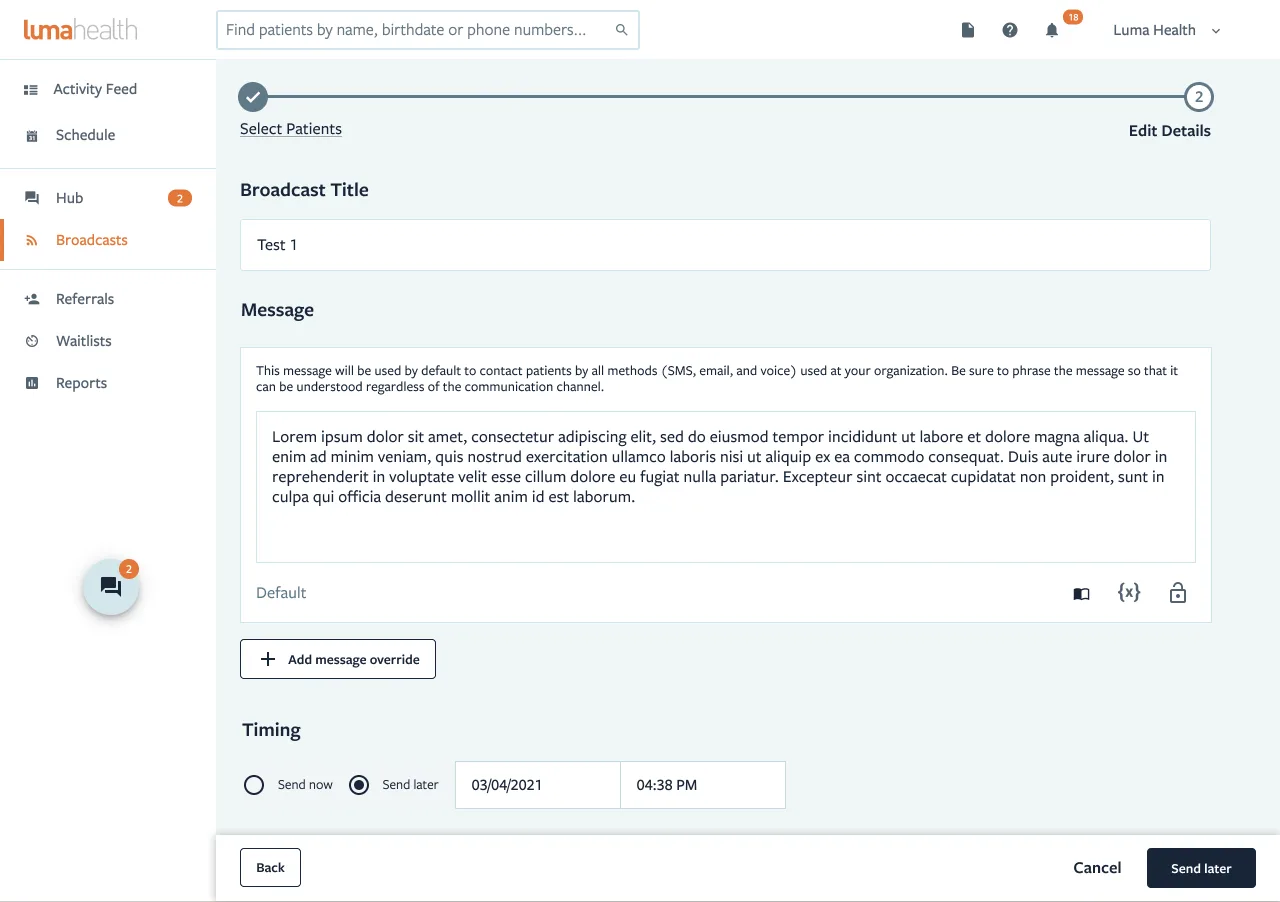Open Reports page

(x=81, y=383)
